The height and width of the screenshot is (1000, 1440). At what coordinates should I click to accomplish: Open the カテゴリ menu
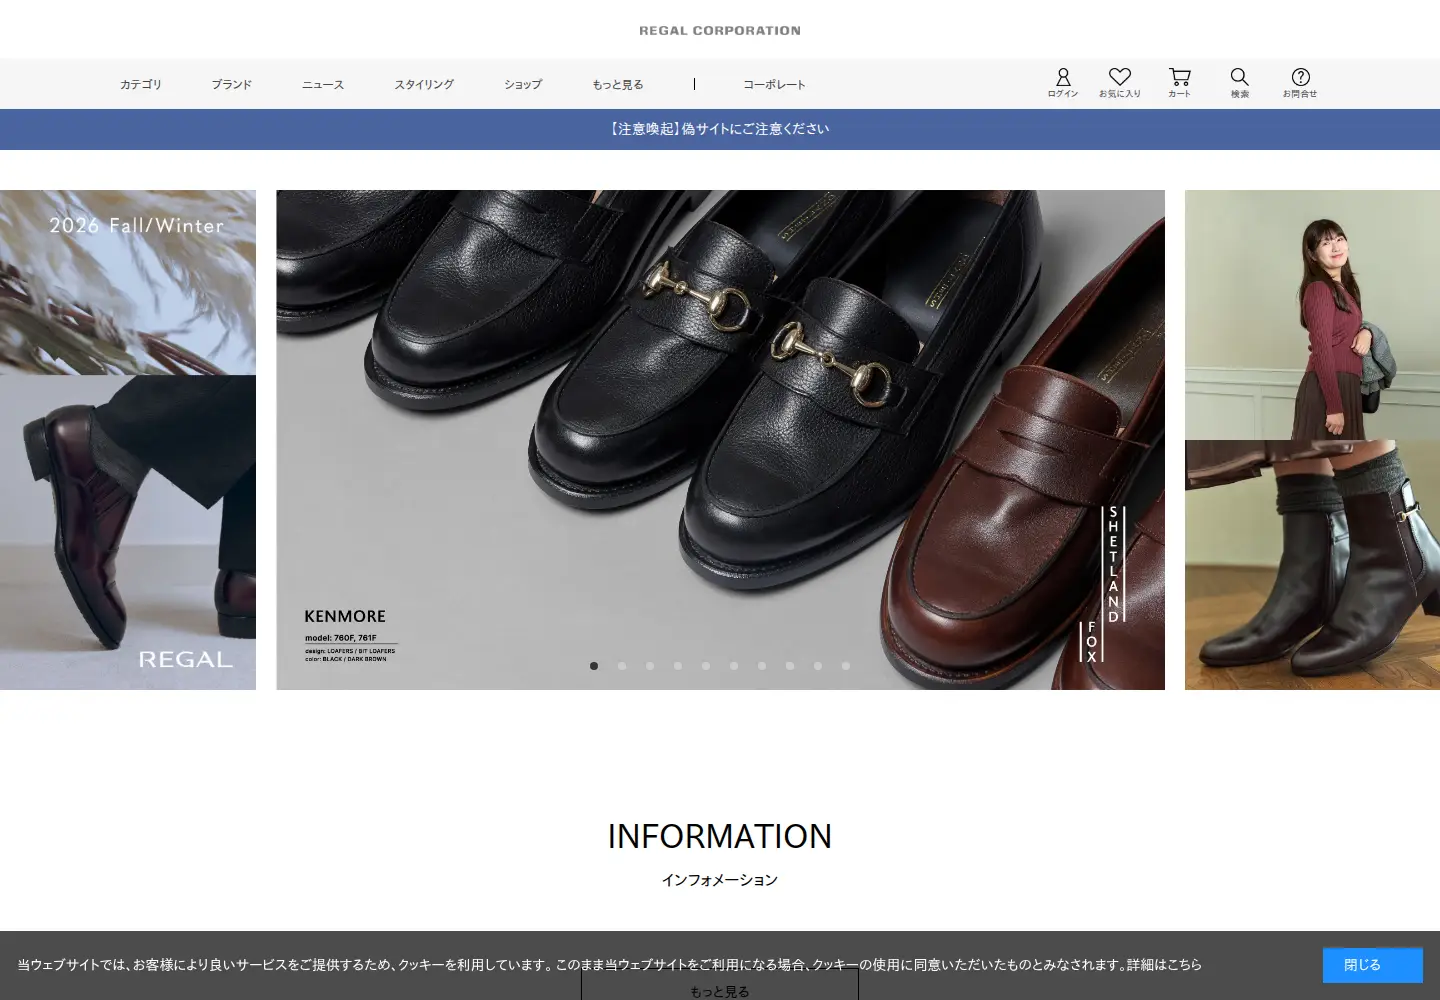coord(141,85)
